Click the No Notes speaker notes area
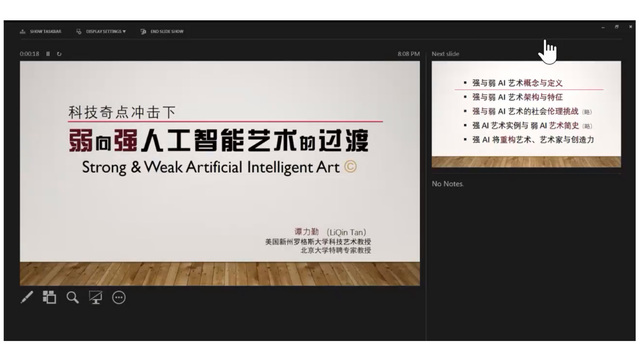This screenshot has width=640, height=360. [526, 257]
